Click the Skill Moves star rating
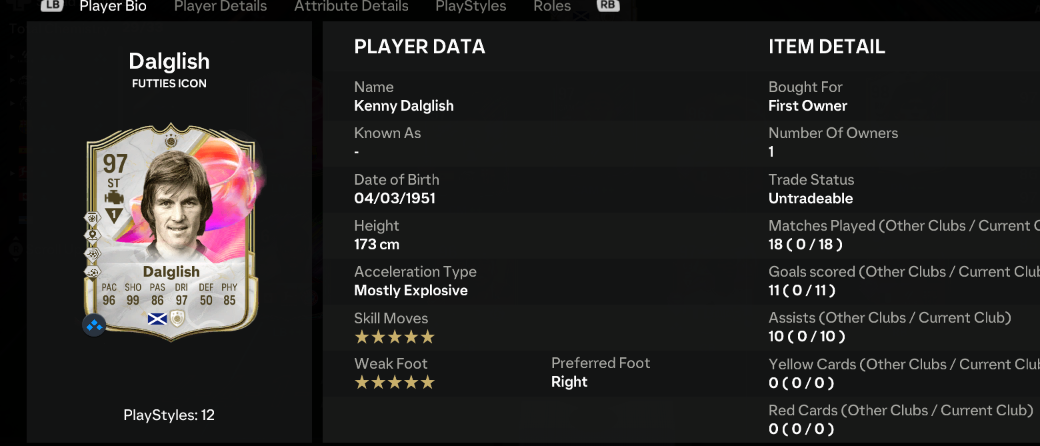 pos(394,337)
